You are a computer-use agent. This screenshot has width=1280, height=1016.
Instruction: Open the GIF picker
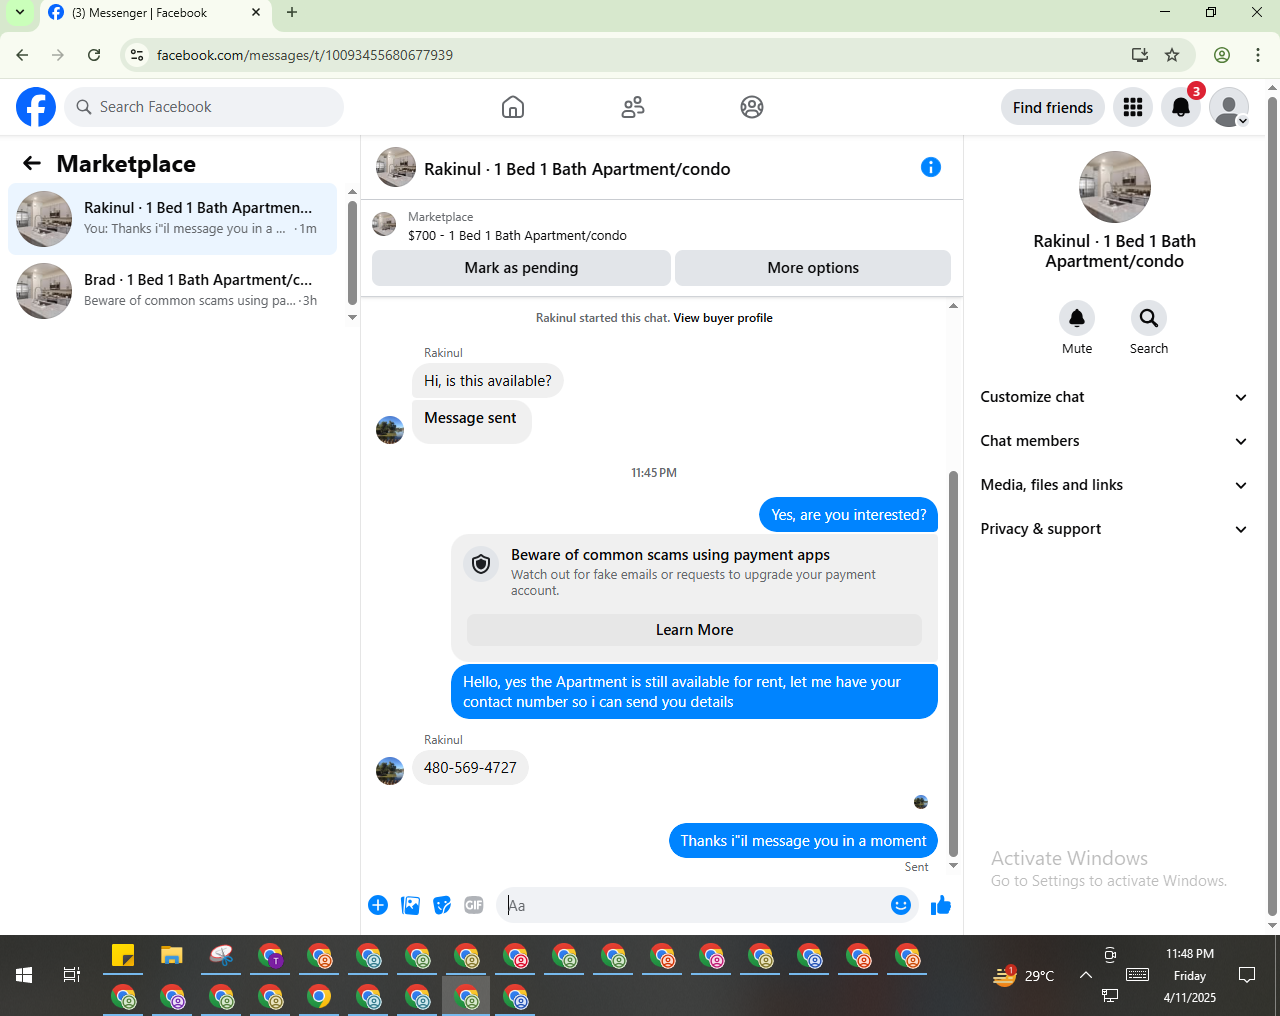pyautogui.click(x=474, y=905)
